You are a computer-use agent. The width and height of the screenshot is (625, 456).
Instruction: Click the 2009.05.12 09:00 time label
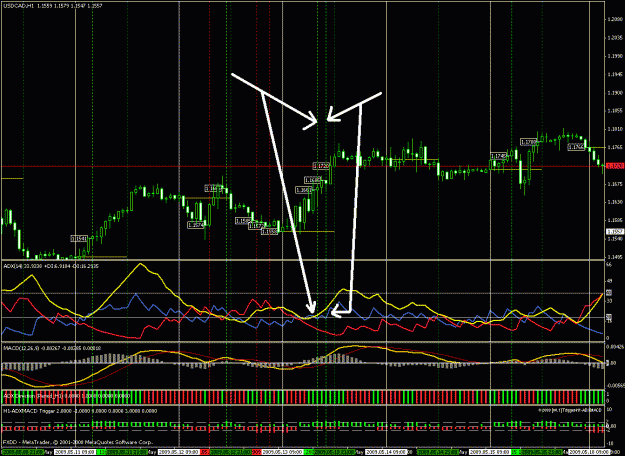click(179, 452)
